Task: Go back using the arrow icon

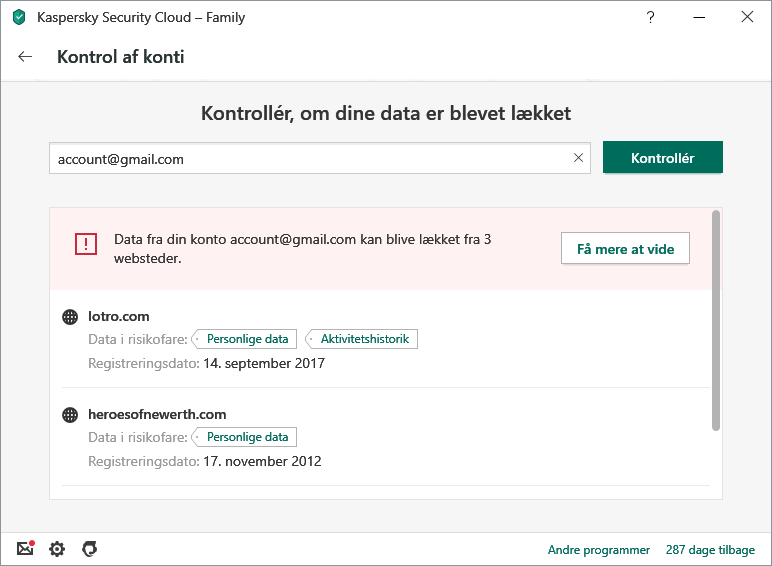Action: 26,57
